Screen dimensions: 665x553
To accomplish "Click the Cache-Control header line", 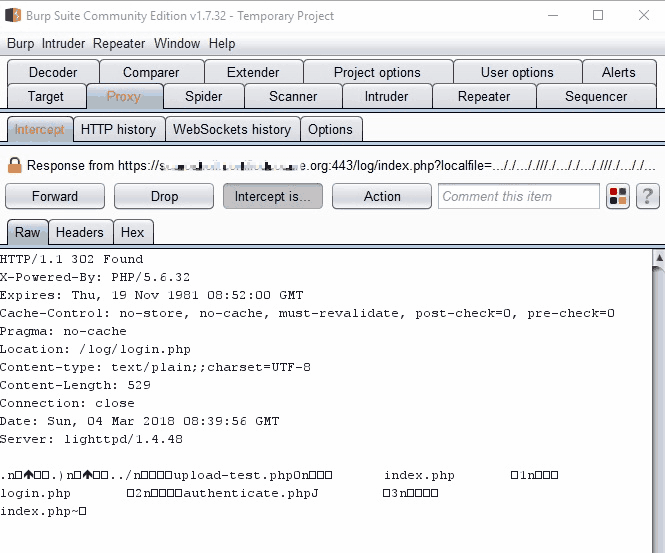I will click(307, 313).
